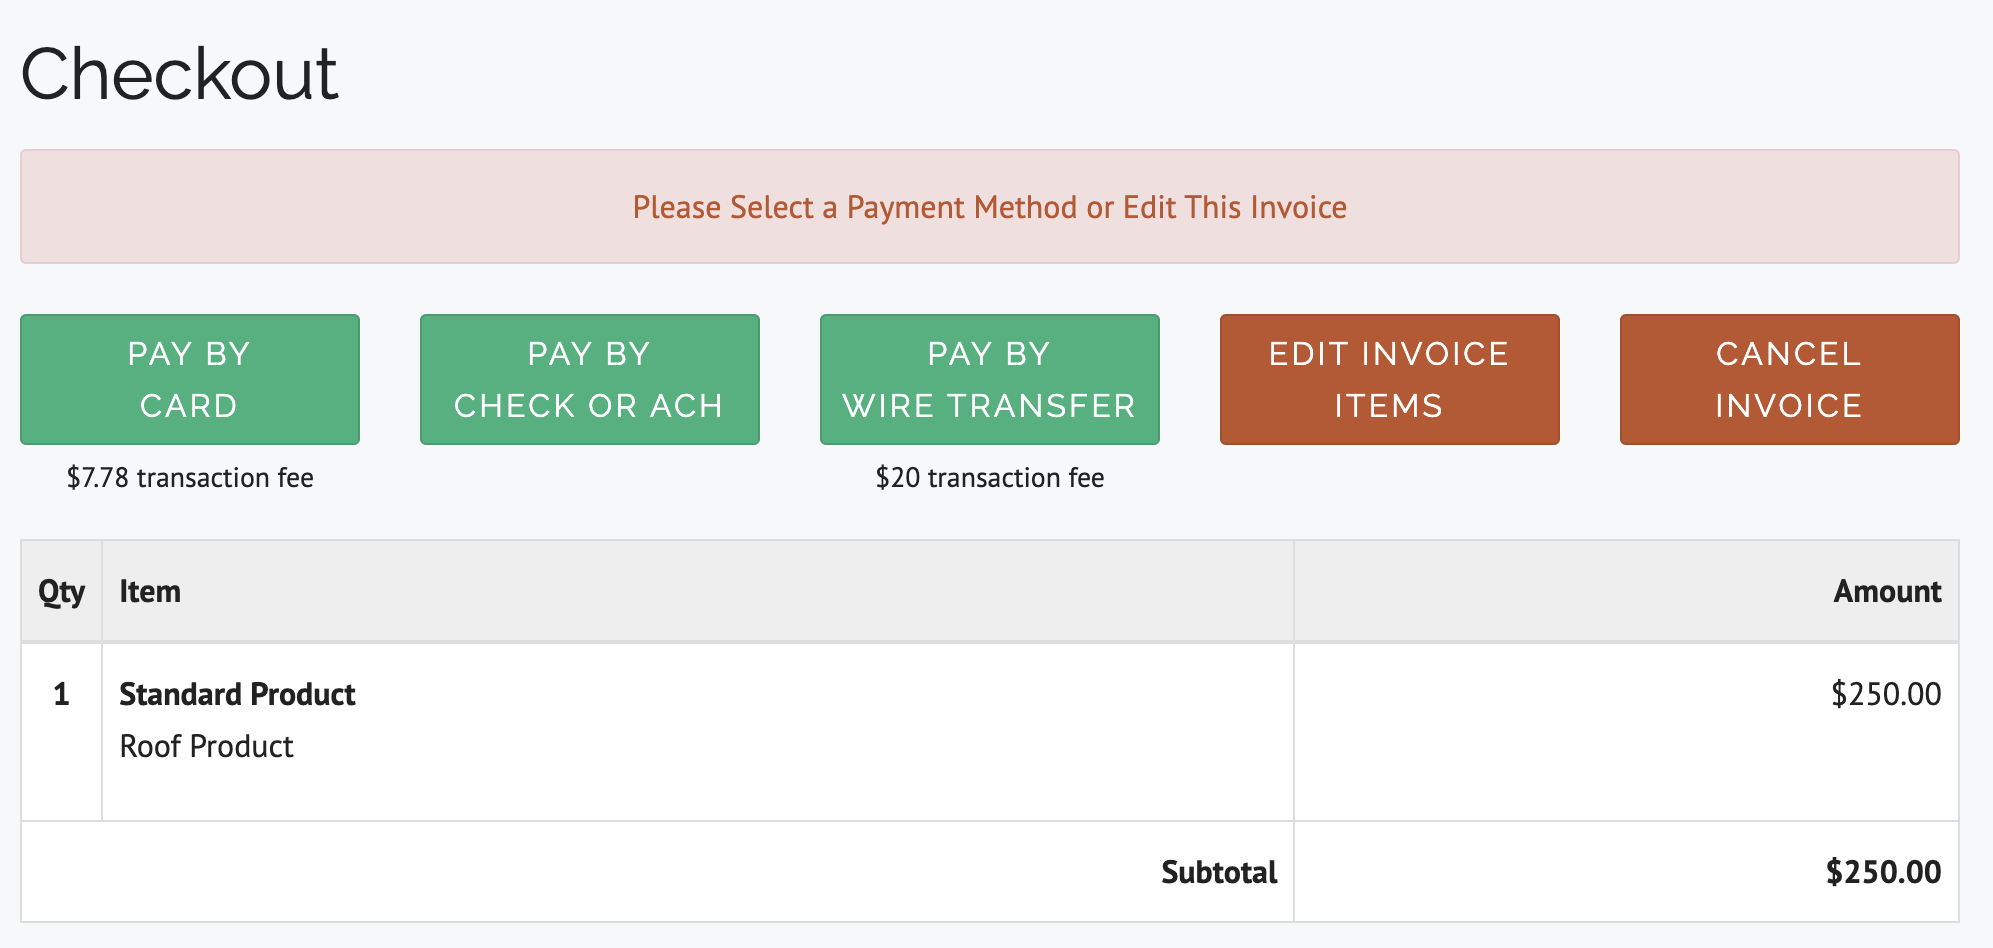Click the Qty column header
1993x948 pixels.
click(x=61, y=591)
